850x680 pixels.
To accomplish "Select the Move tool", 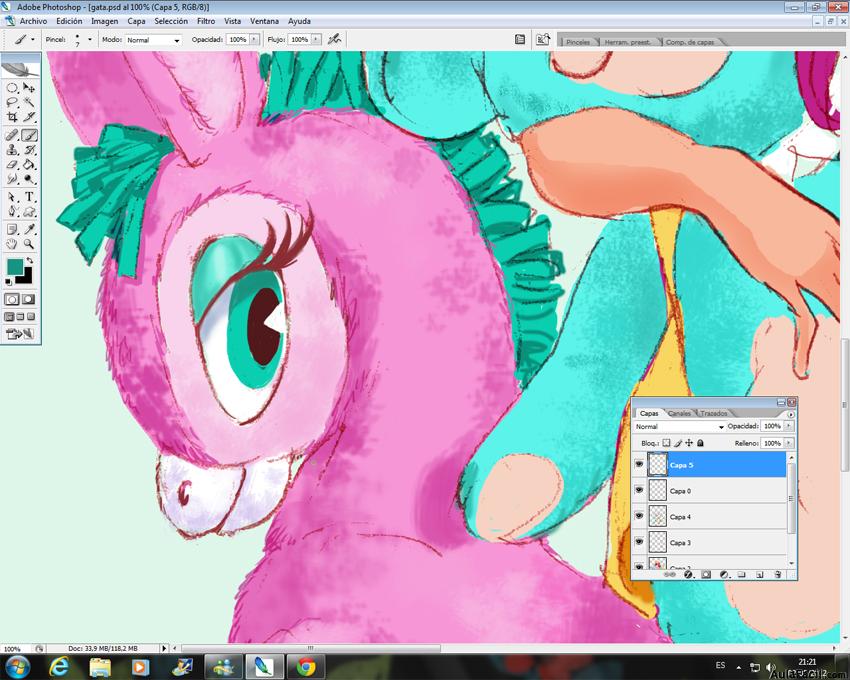I will 29,88.
